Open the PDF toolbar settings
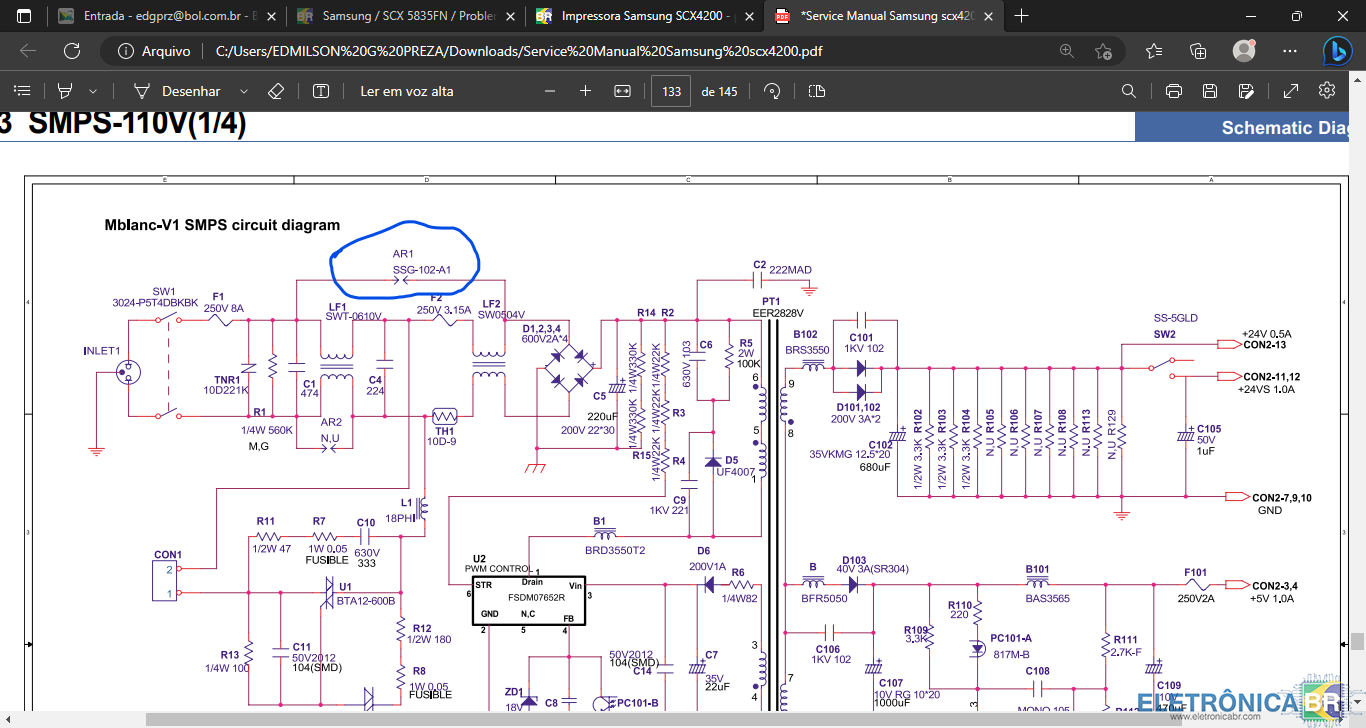Image resolution: width=1366 pixels, height=728 pixels. pyautogui.click(x=1327, y=91)
